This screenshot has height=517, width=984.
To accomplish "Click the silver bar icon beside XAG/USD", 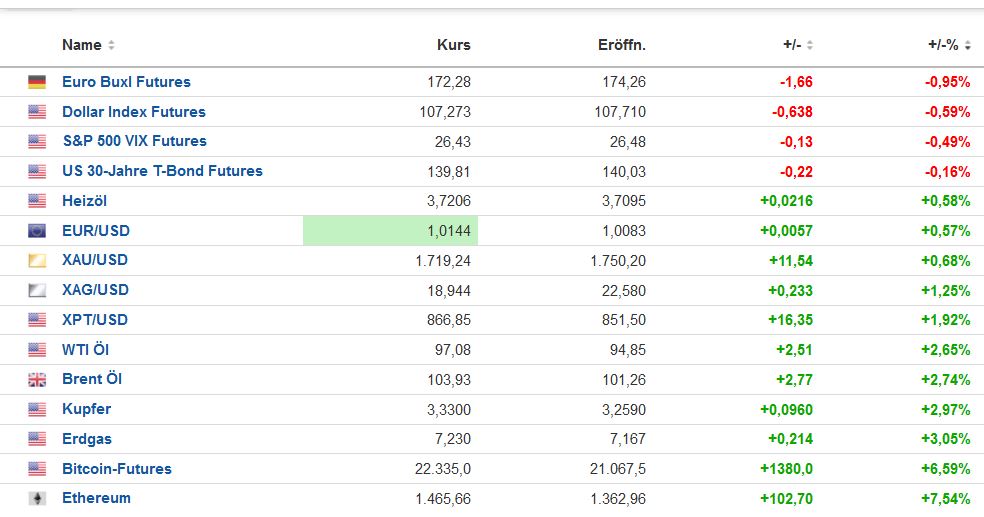I will click(x=37, y=290).
